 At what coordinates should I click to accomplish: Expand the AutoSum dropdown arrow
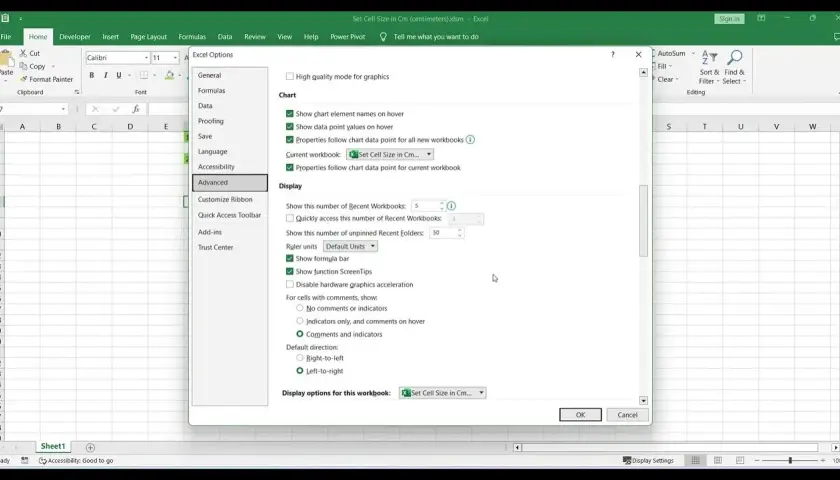click(x=693, y=53)
